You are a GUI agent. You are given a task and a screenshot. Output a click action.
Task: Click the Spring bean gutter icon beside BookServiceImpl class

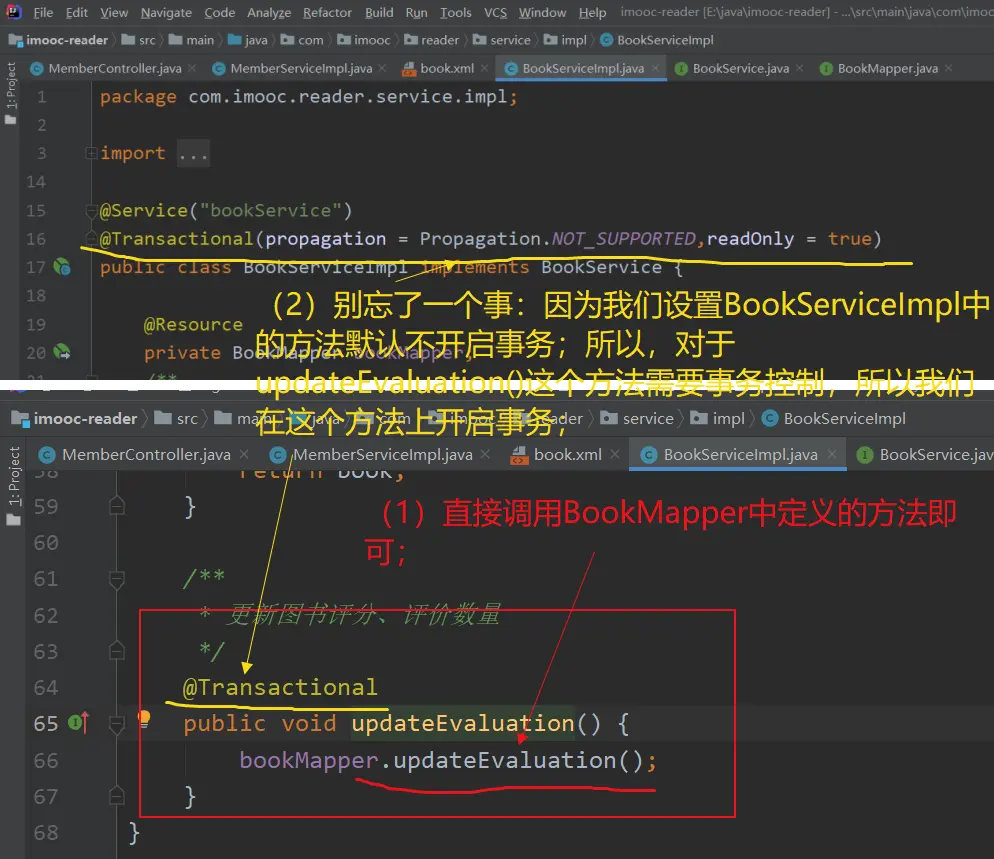pos(62,267)
